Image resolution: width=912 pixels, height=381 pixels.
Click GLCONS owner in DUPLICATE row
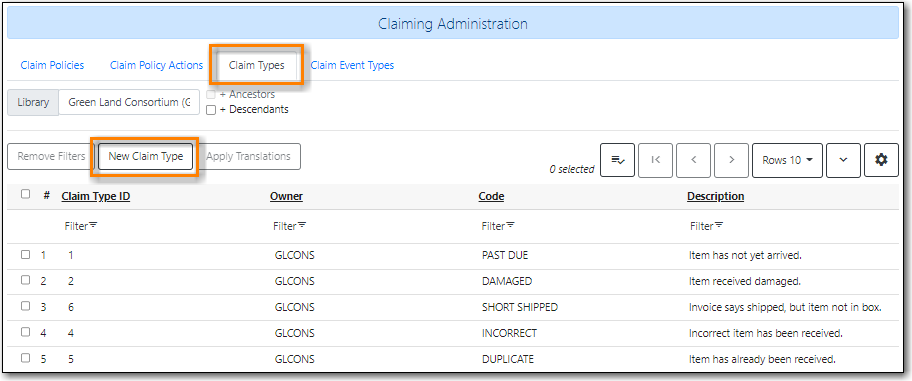(294, 359)
